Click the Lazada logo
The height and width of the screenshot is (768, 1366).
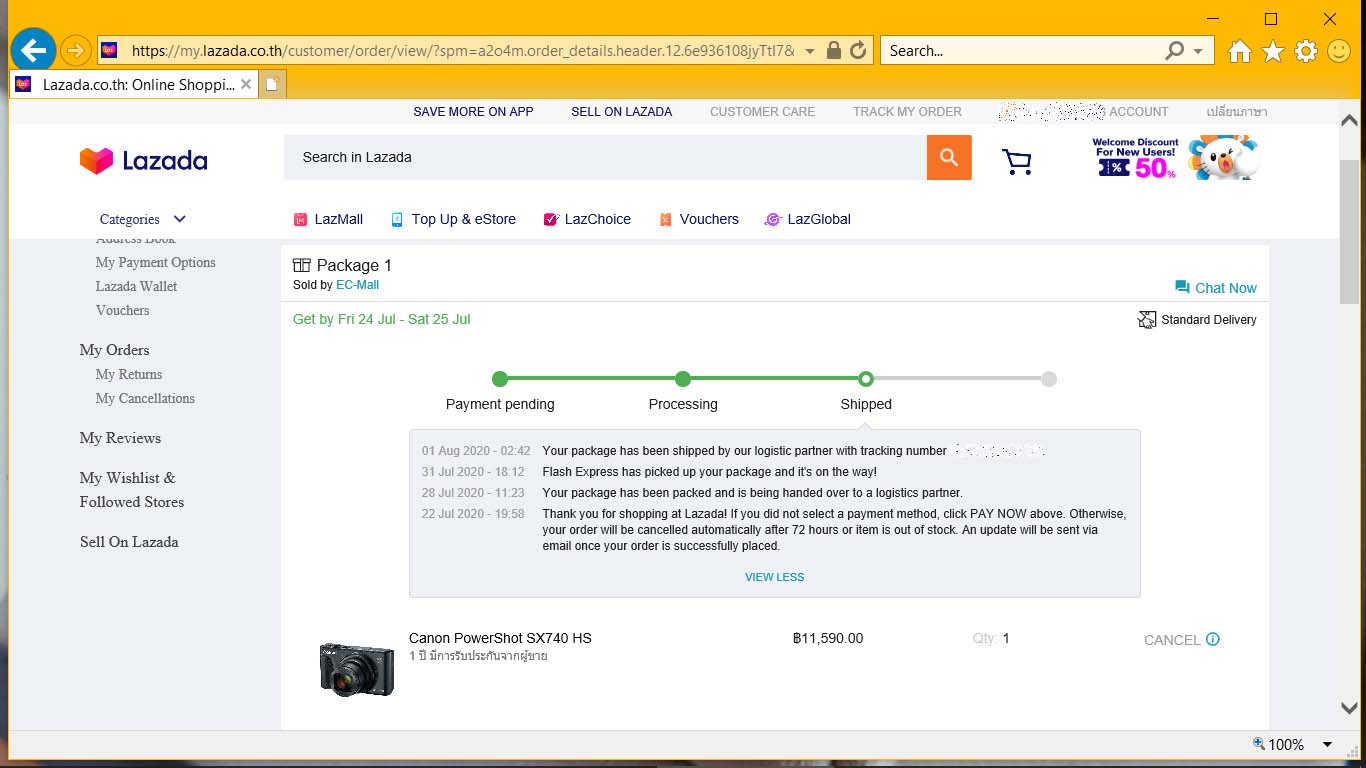pyautogui.click(x=144, y=160)
